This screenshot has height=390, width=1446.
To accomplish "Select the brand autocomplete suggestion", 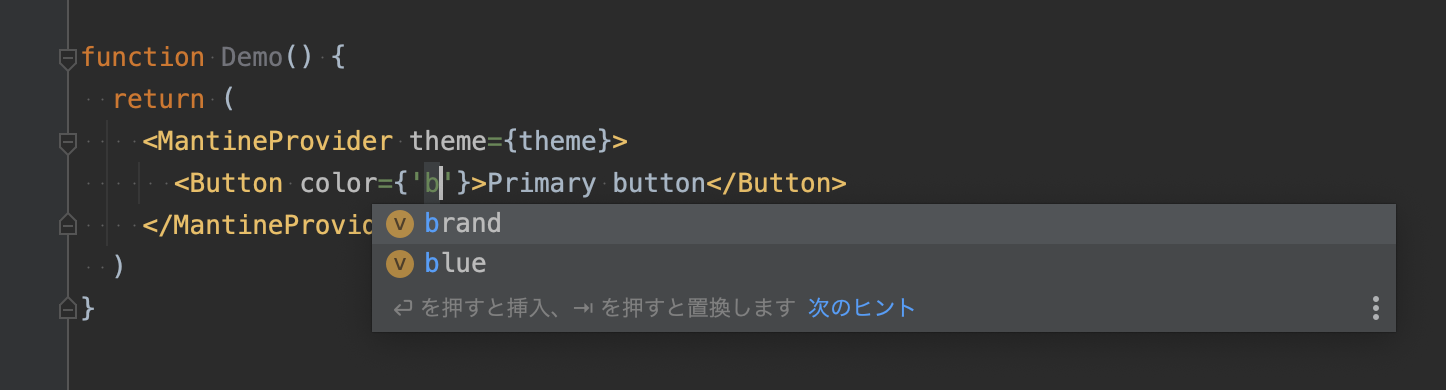I will click(884, 224).
